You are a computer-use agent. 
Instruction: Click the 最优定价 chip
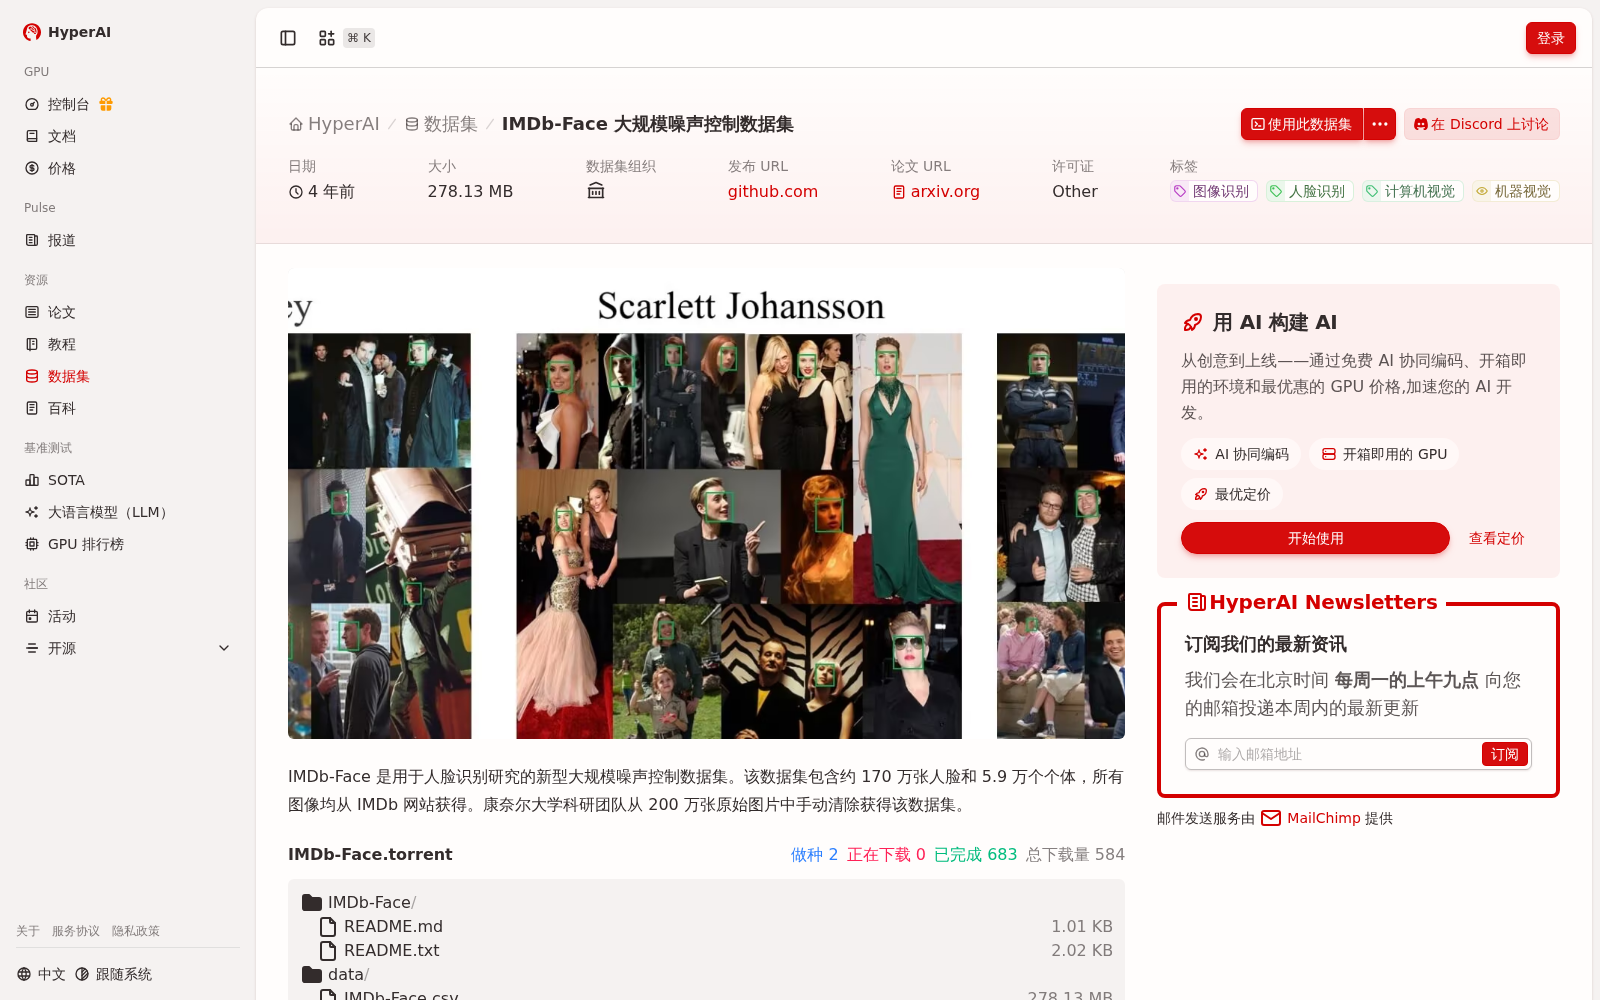[x=1232, y=494]
